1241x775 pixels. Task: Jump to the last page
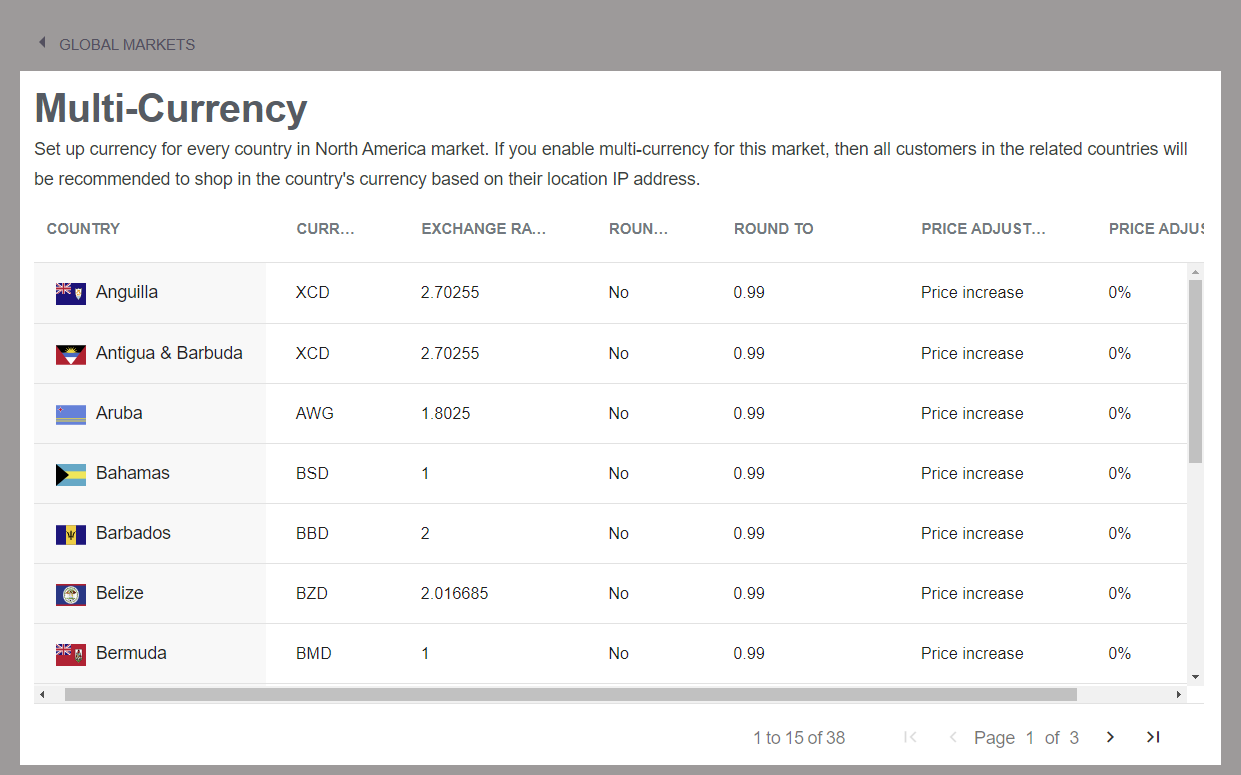point(1153,737)
